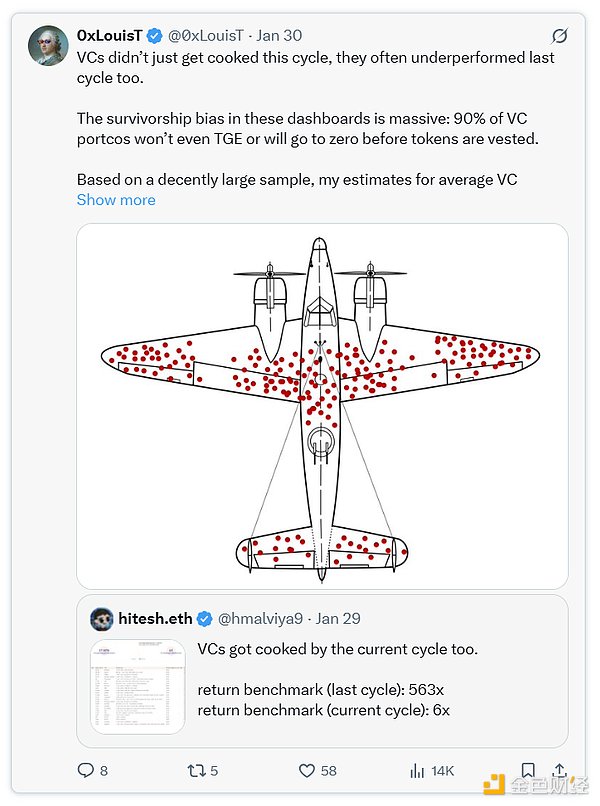The height and width of the screenshot is (806, 600).
Task: Click hitesh.eth's small avatar
Action: (x=101, y=619)
